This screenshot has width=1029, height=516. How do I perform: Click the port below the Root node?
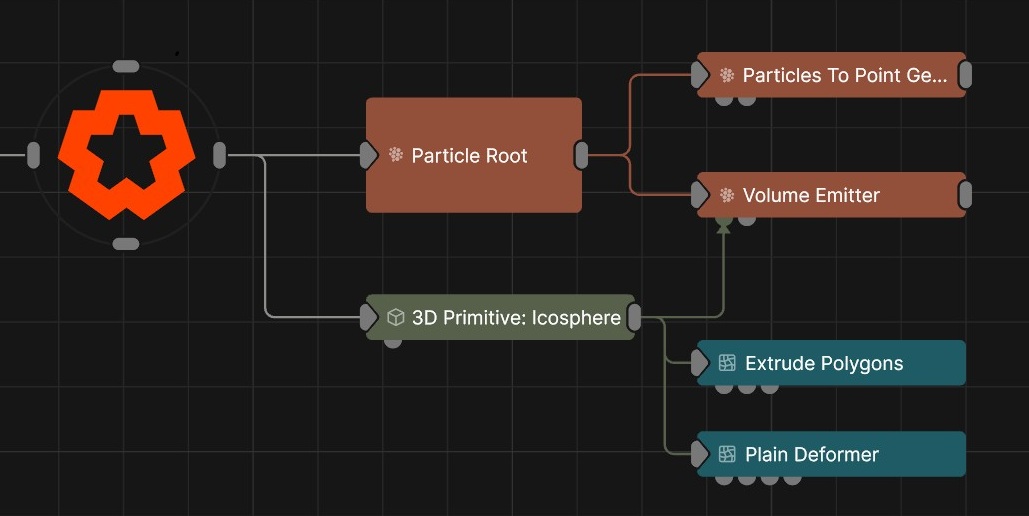point(126,244)
